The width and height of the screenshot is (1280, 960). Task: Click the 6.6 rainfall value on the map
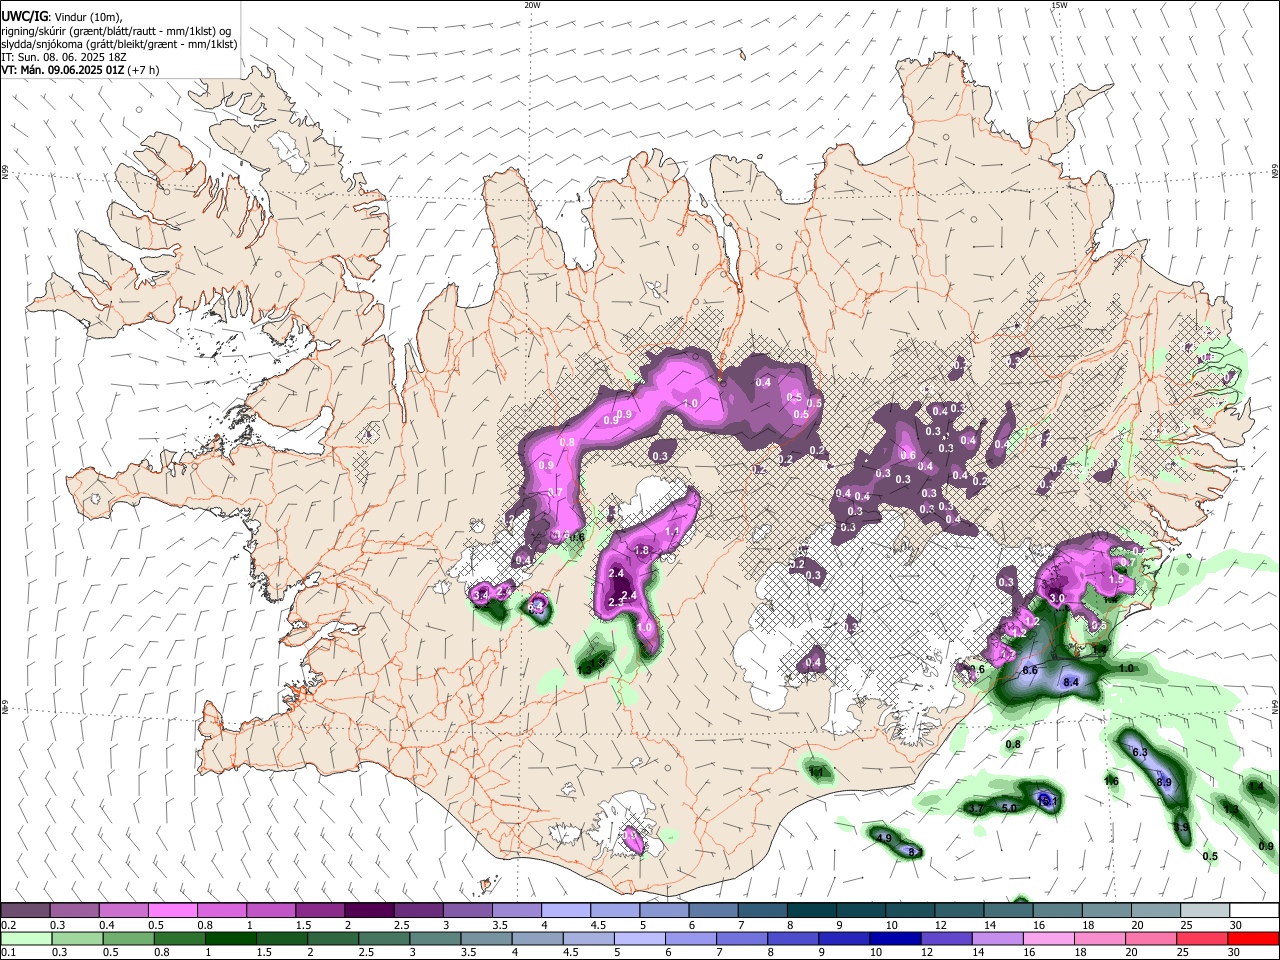pyautogui.click(x=1030, y=669)
